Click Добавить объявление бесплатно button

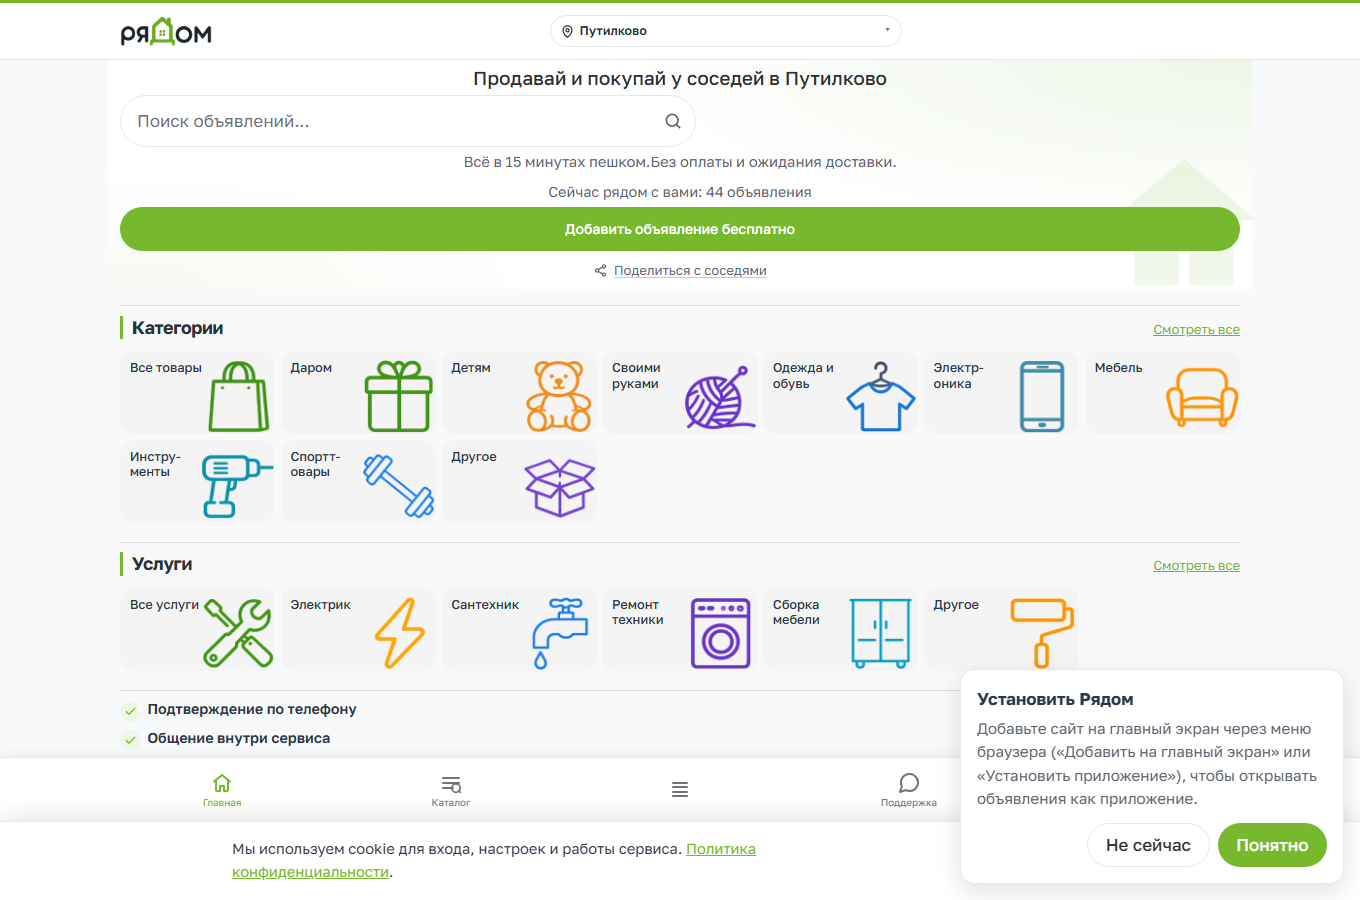point(680,229)
